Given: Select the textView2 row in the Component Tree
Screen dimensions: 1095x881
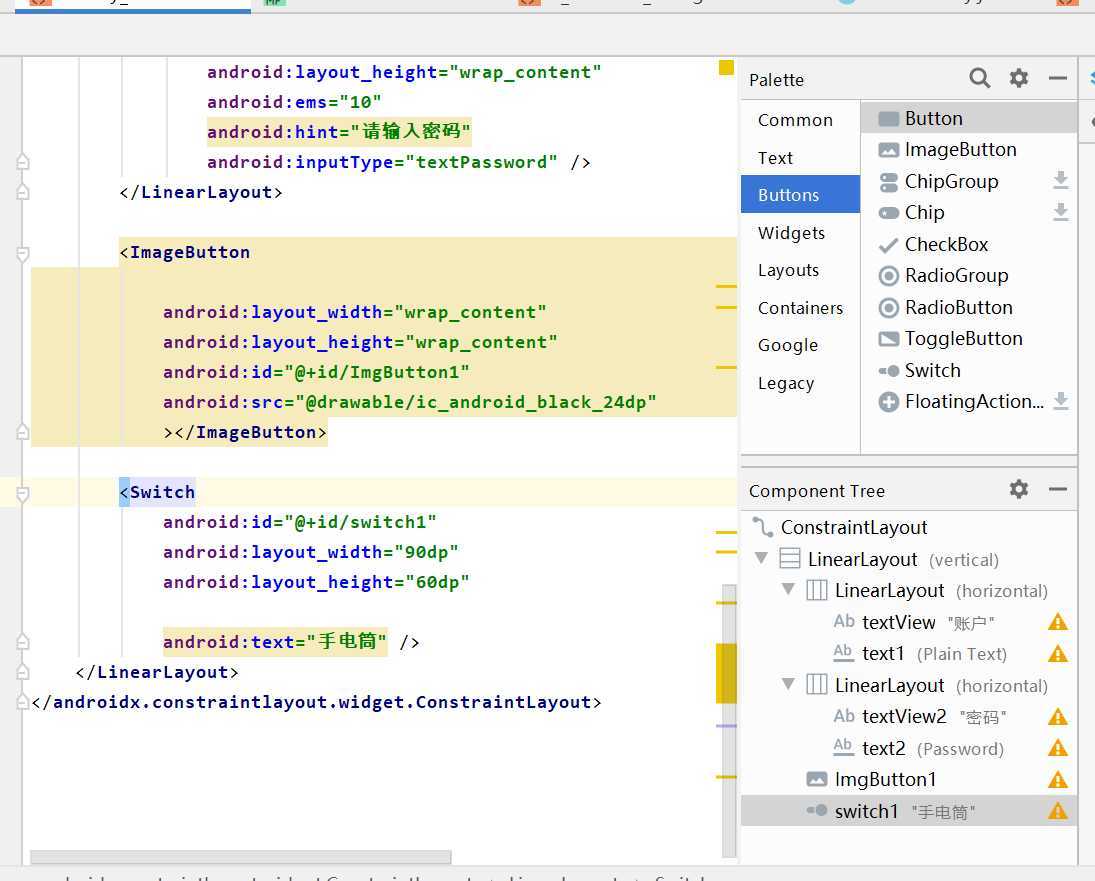Looking at the screenshot, I should [909, 716].
